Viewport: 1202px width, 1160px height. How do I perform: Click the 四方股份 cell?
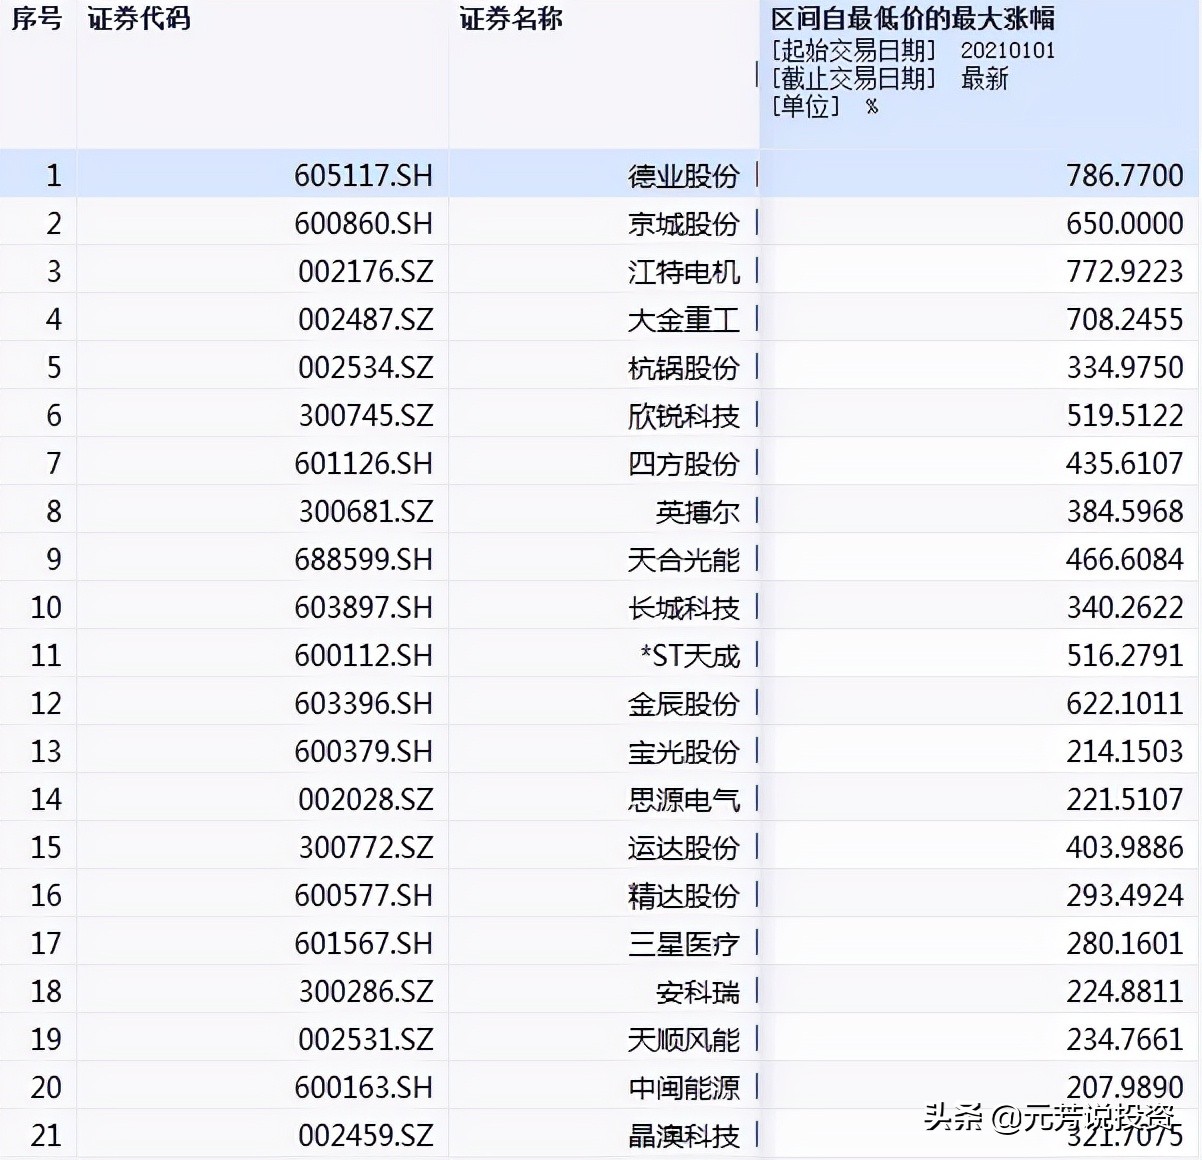(684, 464)
